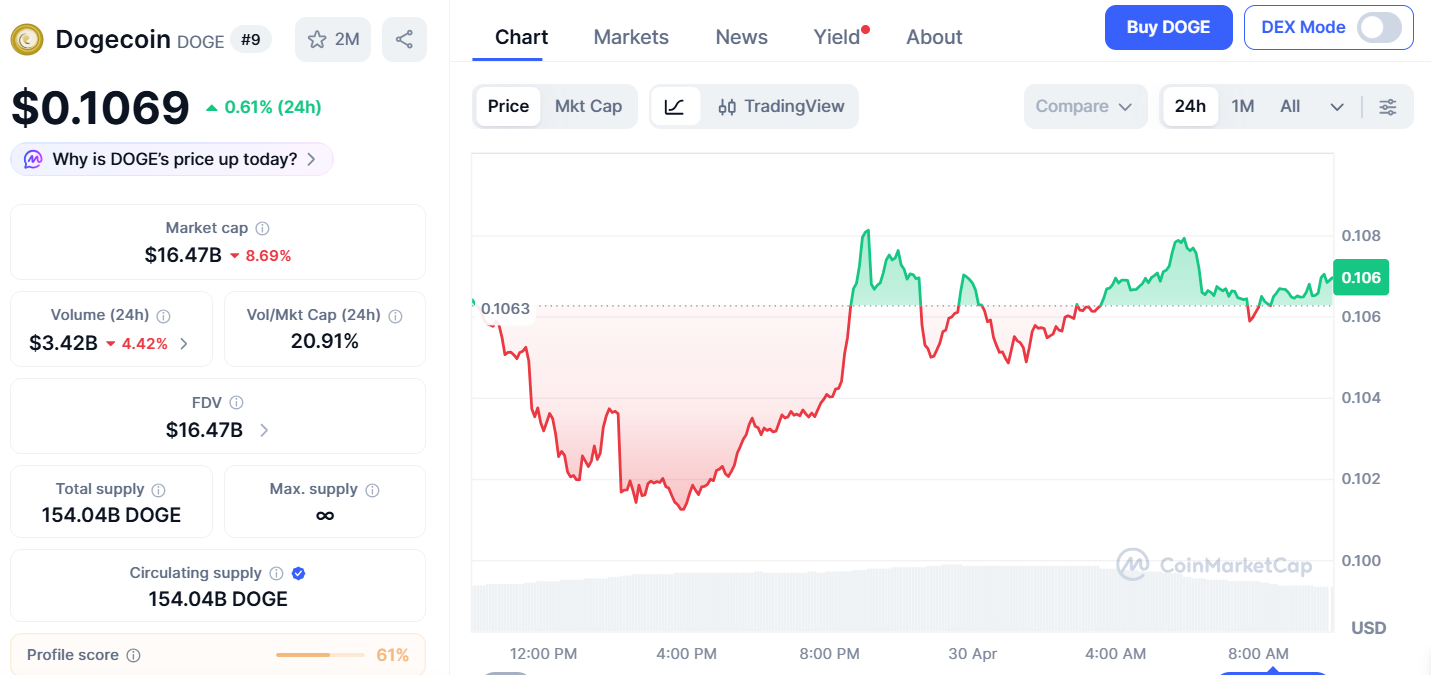Click the Dogecoin coin logo
1431x675 pixels.
coord(27,40)
